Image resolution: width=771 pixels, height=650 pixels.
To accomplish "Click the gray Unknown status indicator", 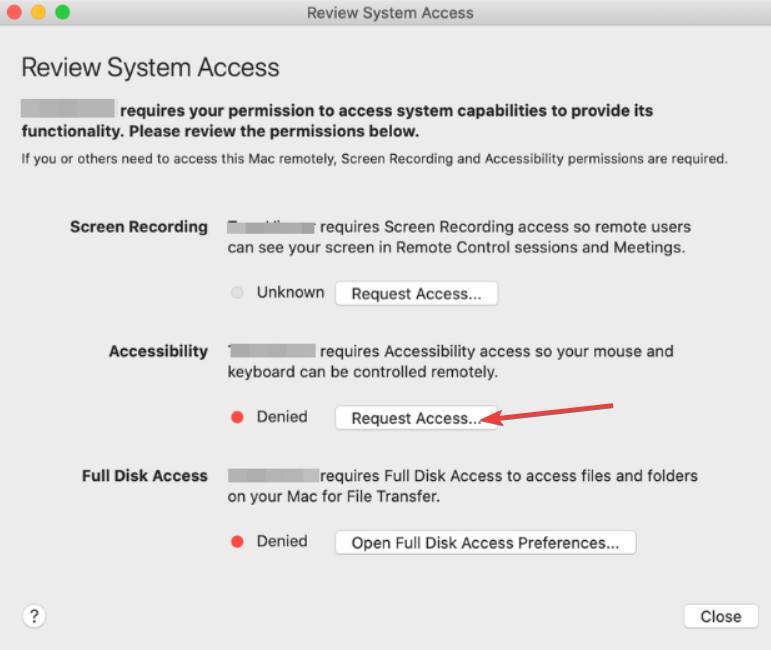I will tap(237, 293).
